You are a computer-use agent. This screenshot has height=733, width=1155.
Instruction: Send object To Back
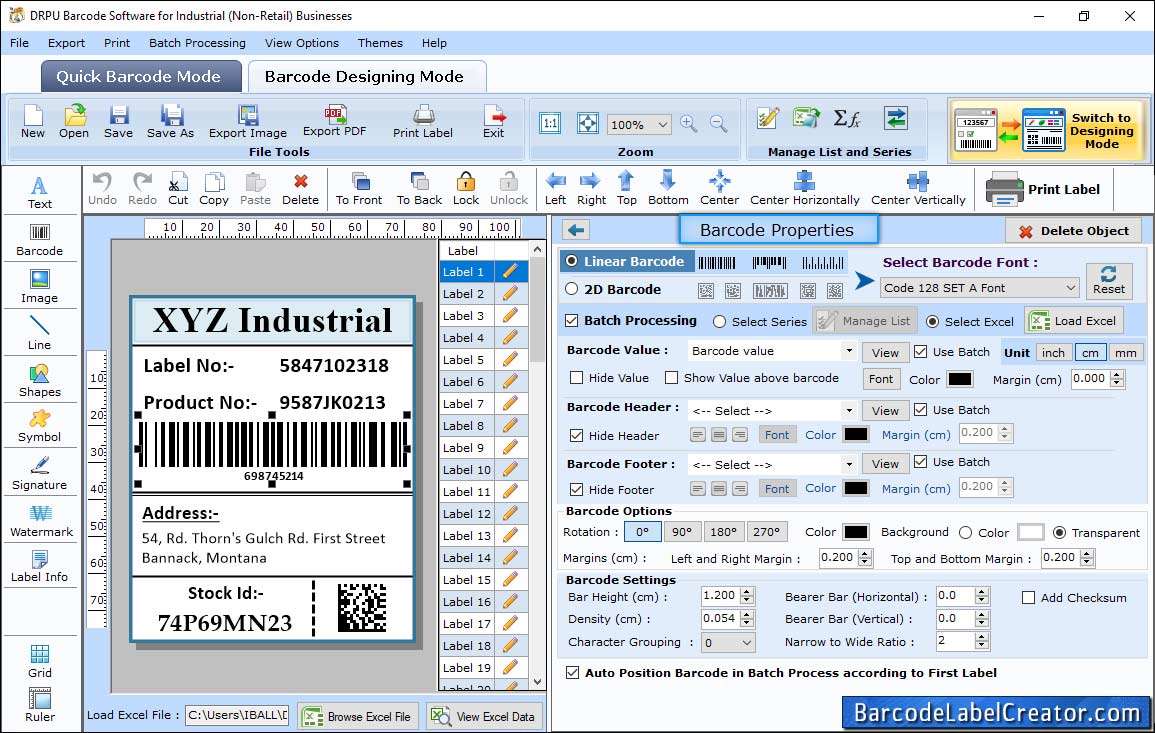point(419,189)
